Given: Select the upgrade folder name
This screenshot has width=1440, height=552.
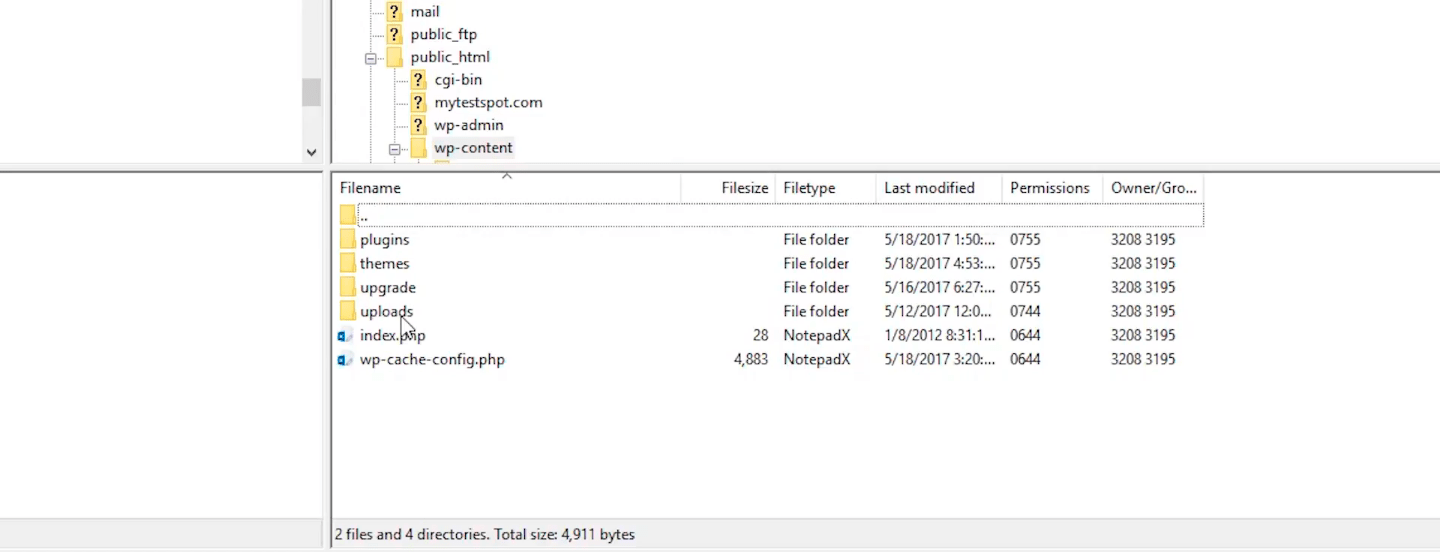Looking at the screenshot, I should click(388, 288).
